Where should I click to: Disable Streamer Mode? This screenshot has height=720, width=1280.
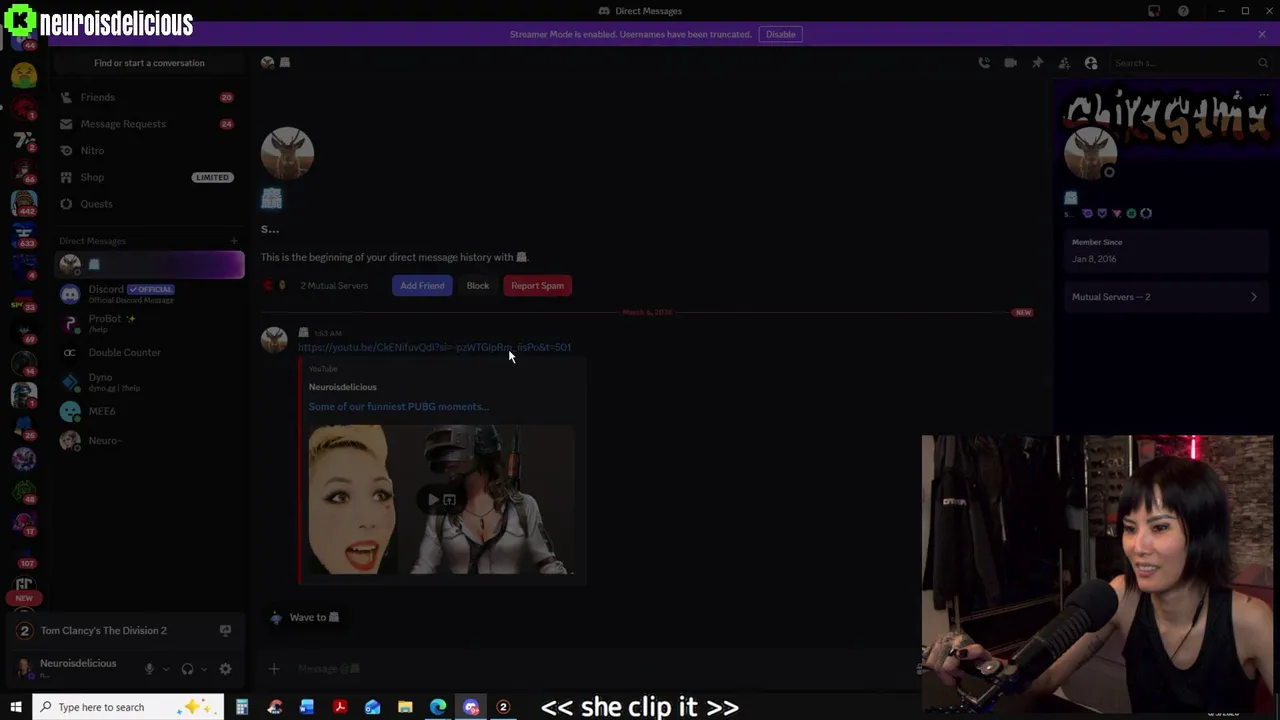pos(781,34)
